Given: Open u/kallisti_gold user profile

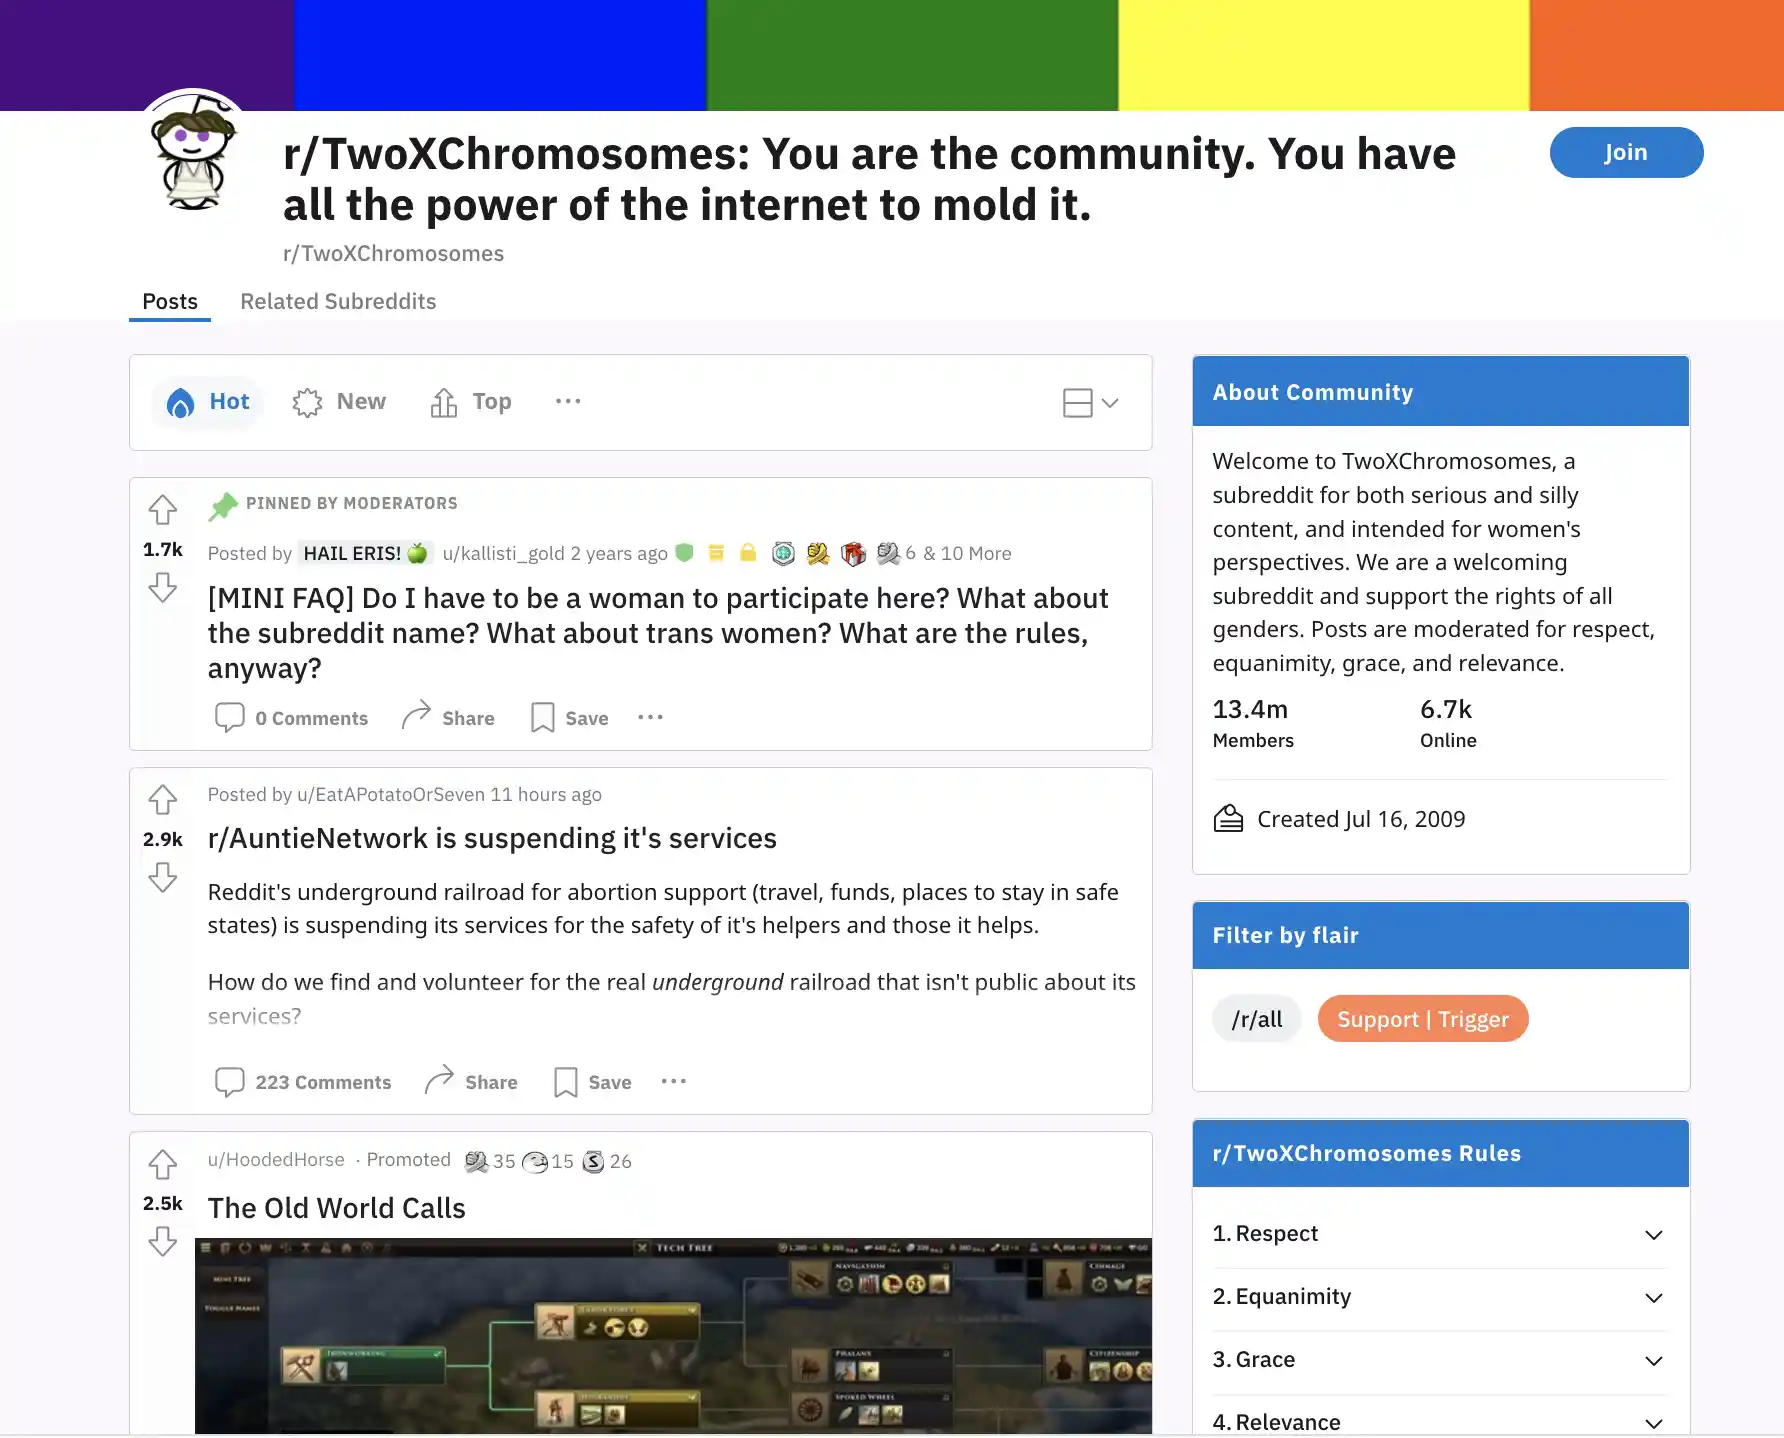Looking at the screenshot, I should 504,553.
